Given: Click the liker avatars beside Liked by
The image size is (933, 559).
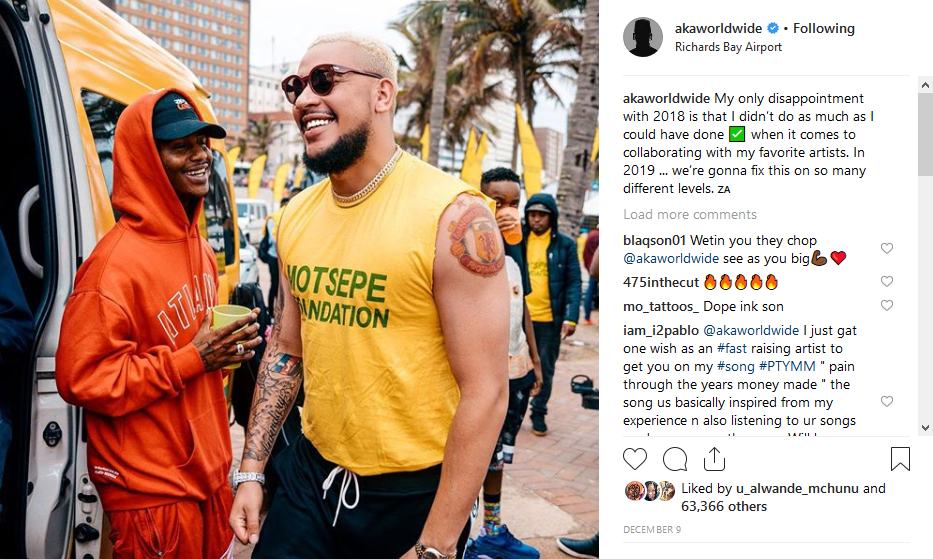Looking at the screenshot, I should tap(650, 491).
